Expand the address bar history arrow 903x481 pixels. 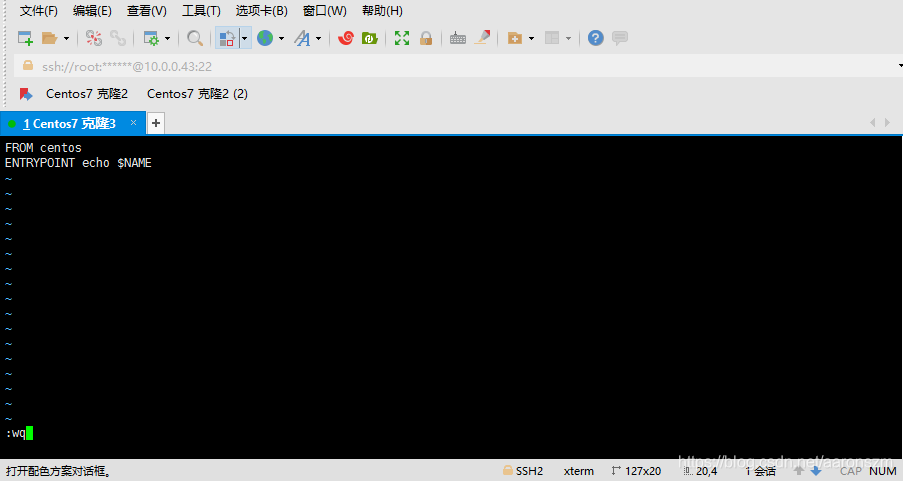[900, 66]
